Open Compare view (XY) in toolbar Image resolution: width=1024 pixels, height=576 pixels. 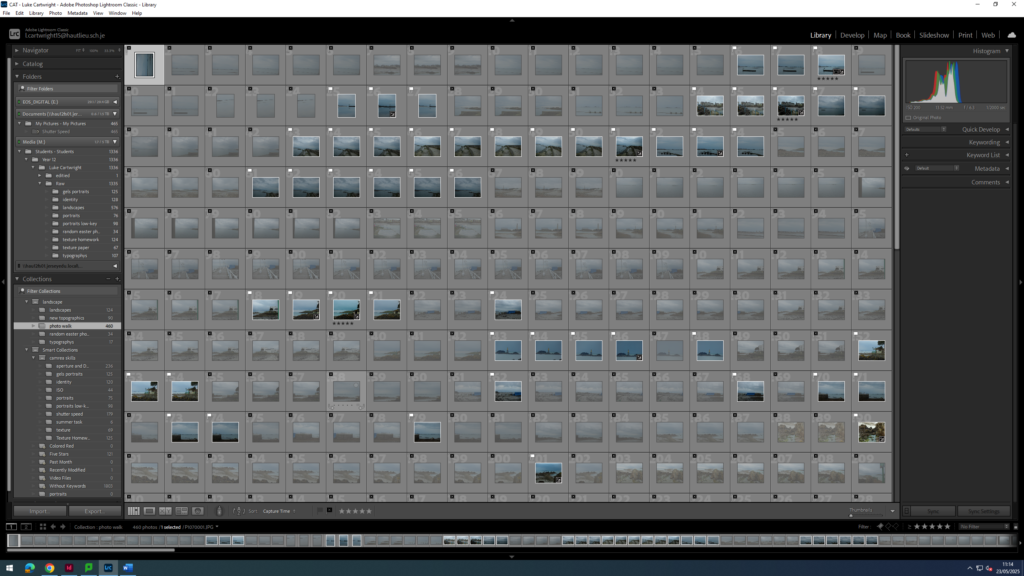coord(165,511)
